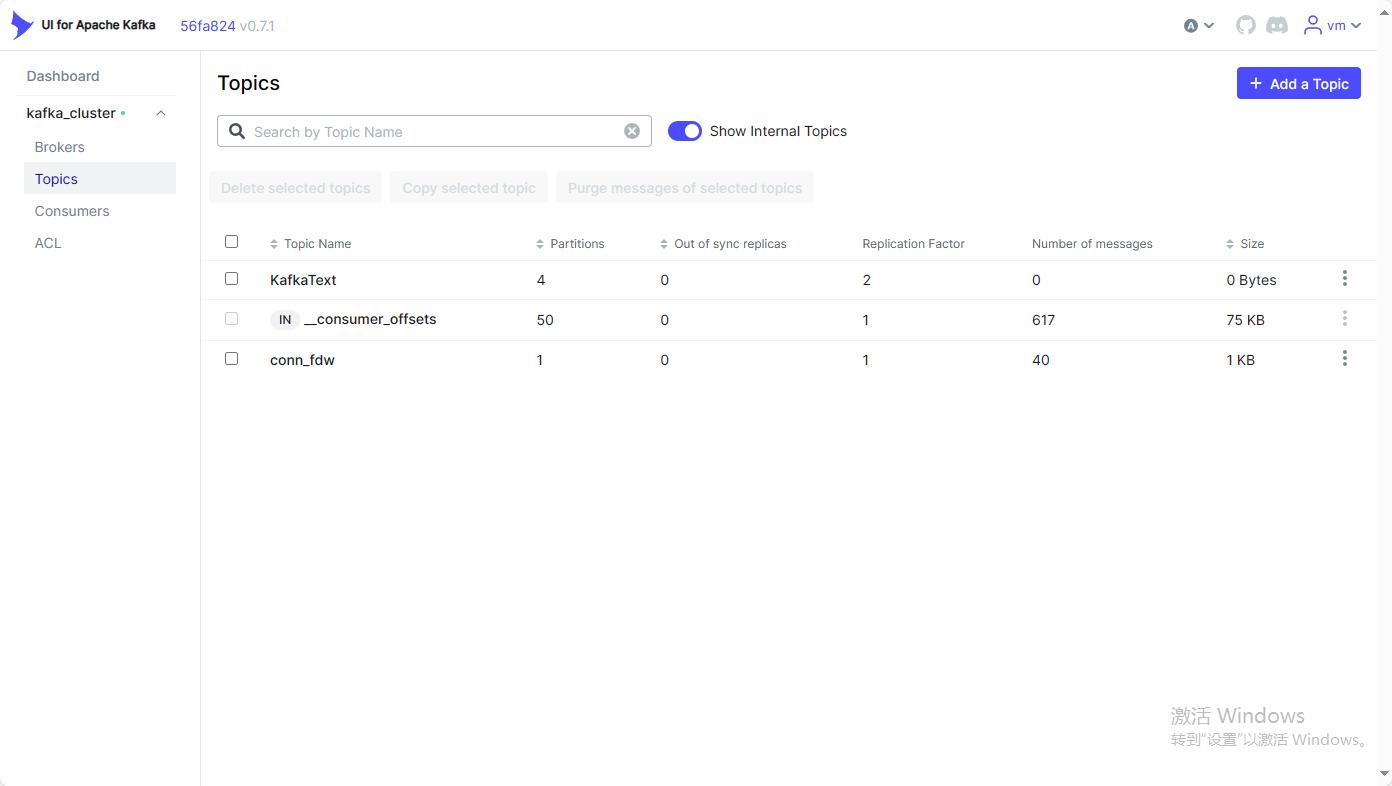Open Consumers in the sidebar
This screenshot has width=1392, height=786.
72,211
